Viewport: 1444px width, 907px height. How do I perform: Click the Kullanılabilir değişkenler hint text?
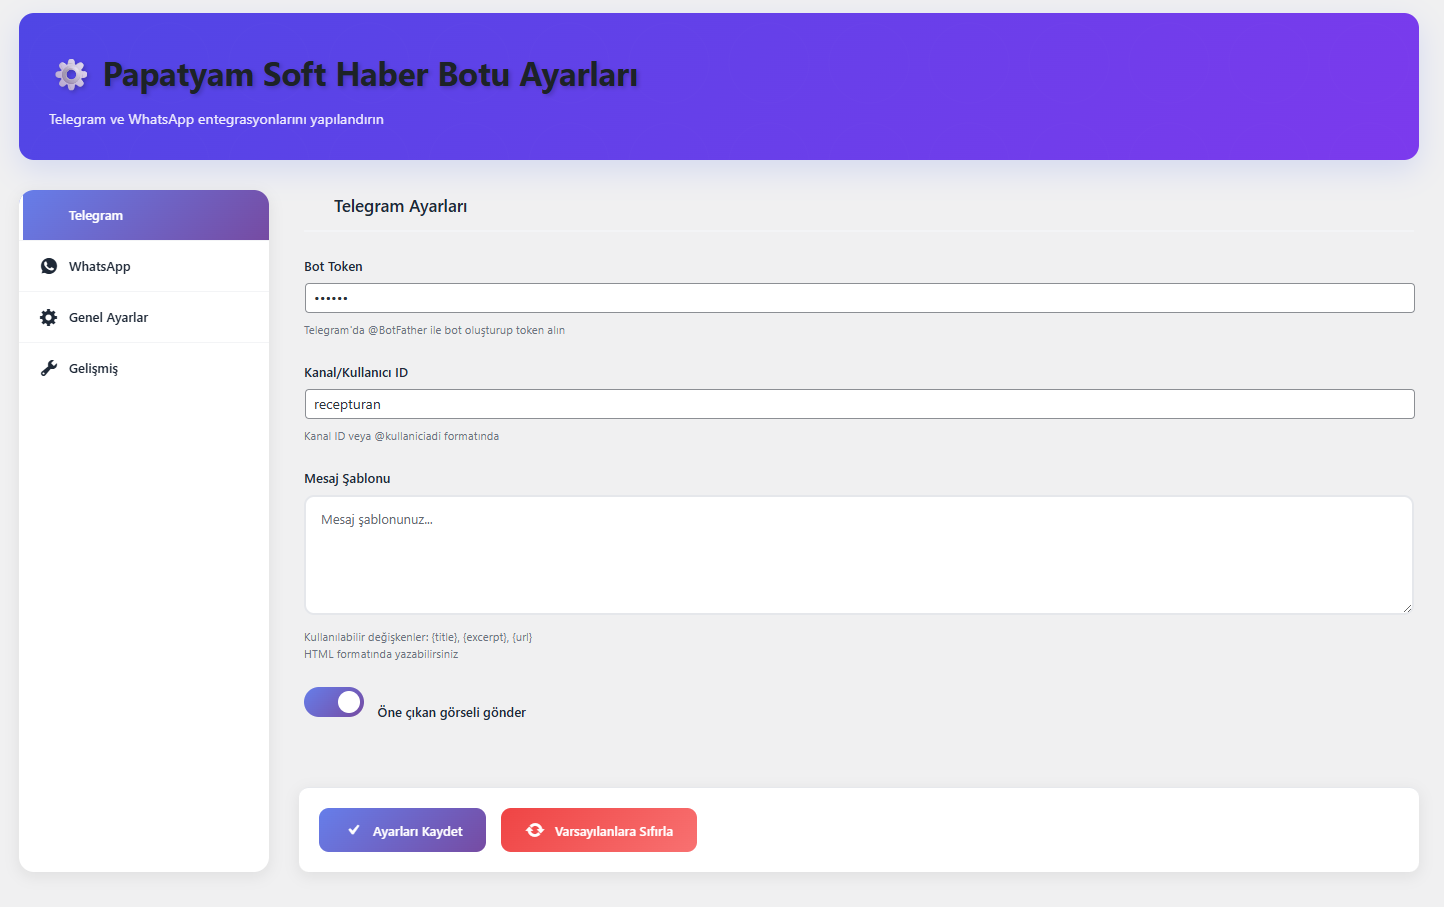click(418, 637)
